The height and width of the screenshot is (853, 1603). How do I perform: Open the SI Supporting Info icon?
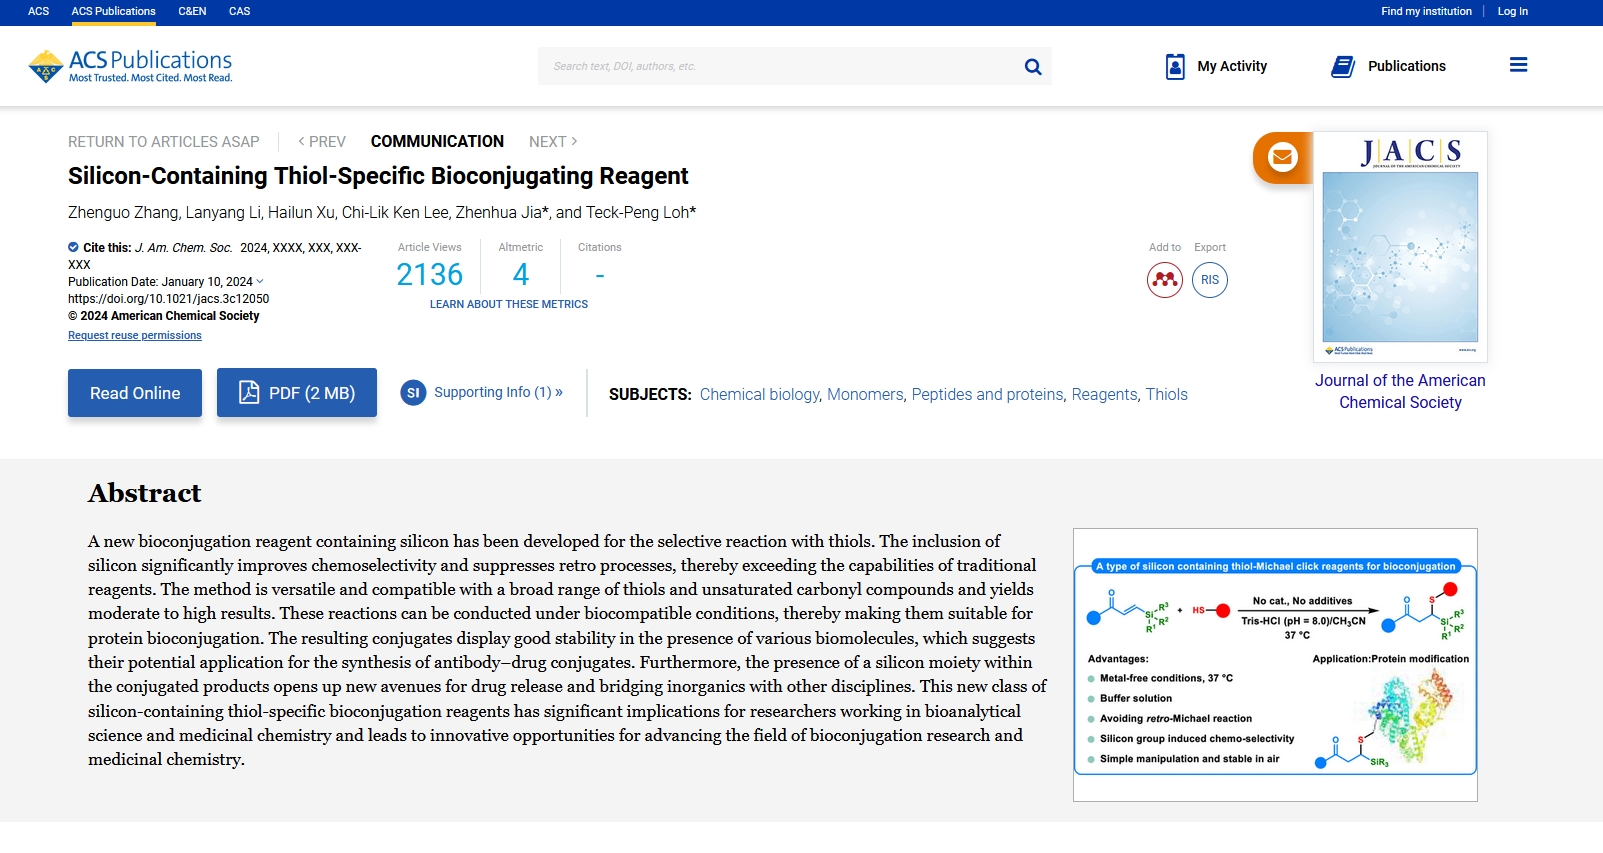pos(413,393)
